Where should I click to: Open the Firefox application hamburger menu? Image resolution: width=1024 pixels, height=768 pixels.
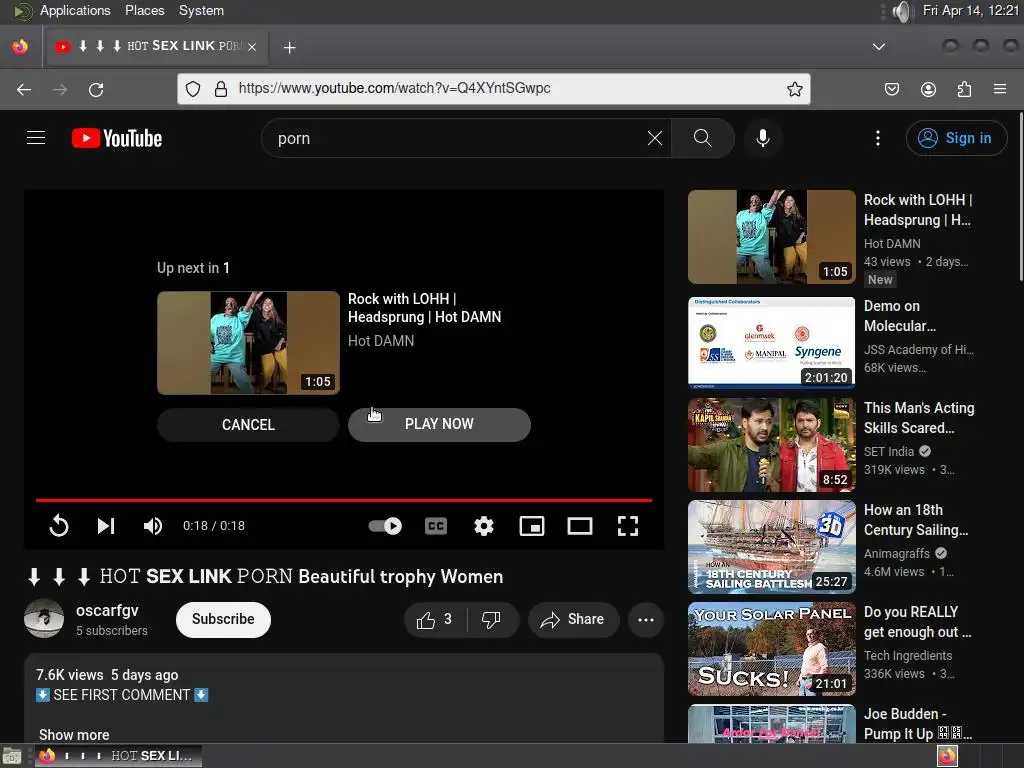point(1000,89)
